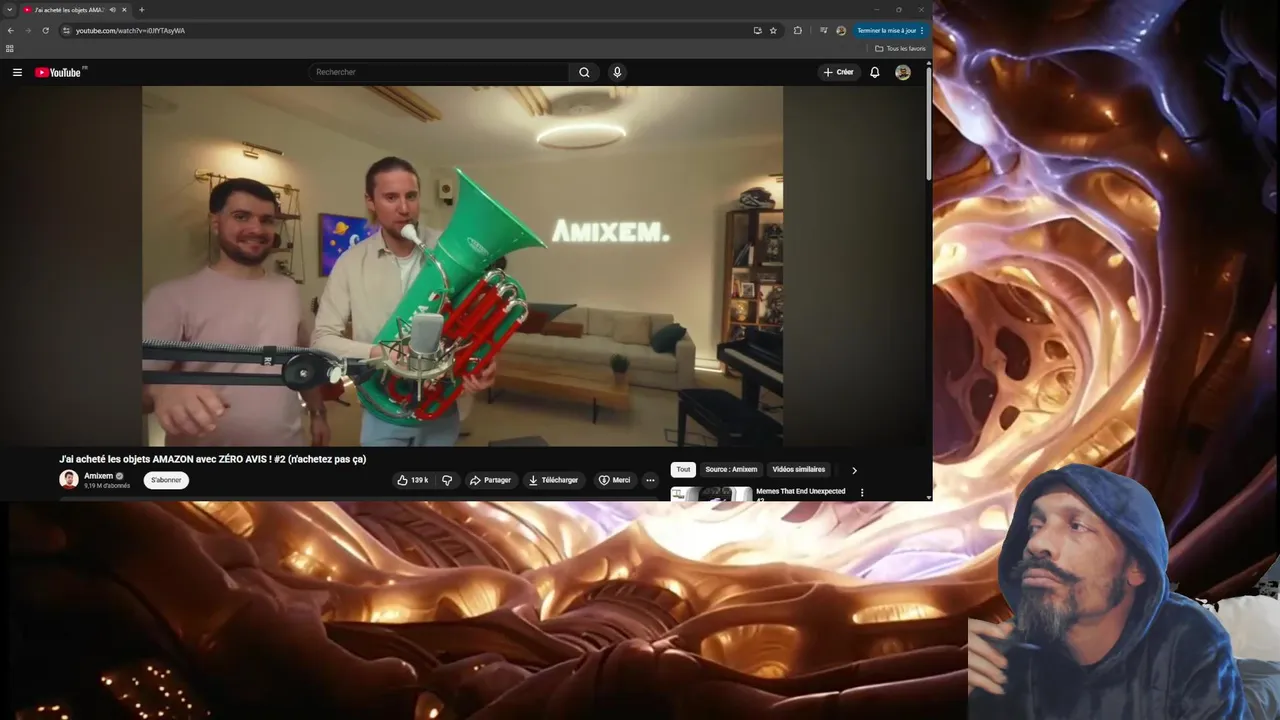The image size is (1280, 720).
Task: Open more actions three-dot menu under video
Action: pos(650,480)
